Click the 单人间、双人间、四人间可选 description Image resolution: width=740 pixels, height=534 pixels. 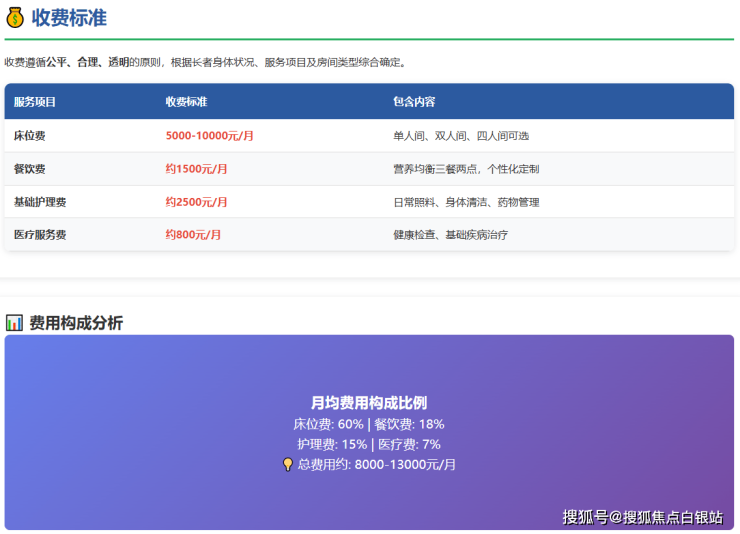461,136
